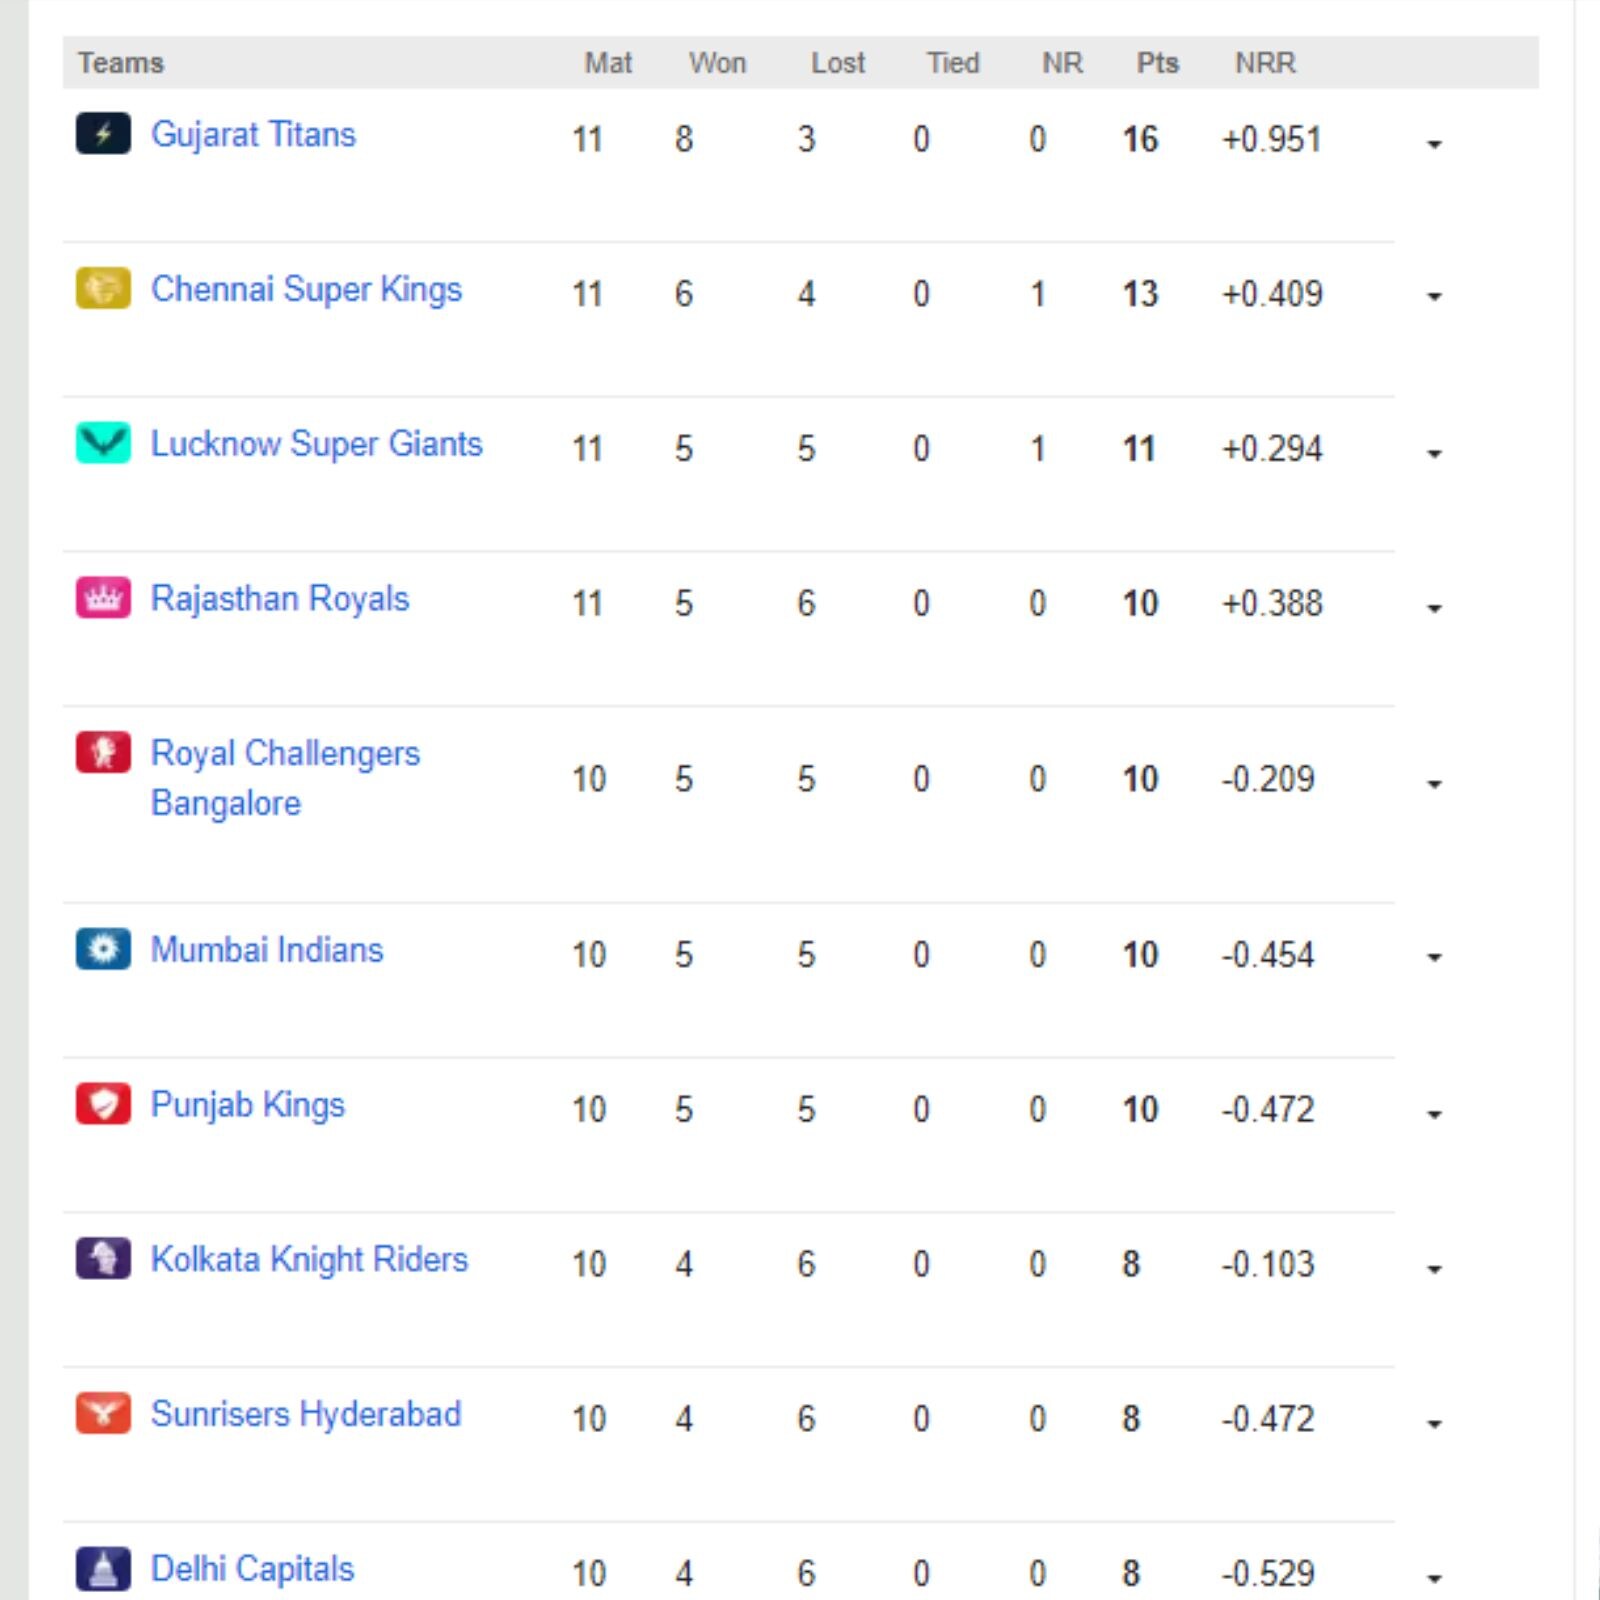Click the Sunrisers Hyderabad orange logo
This screenshot has height=1600, width=1600.
103,1413
